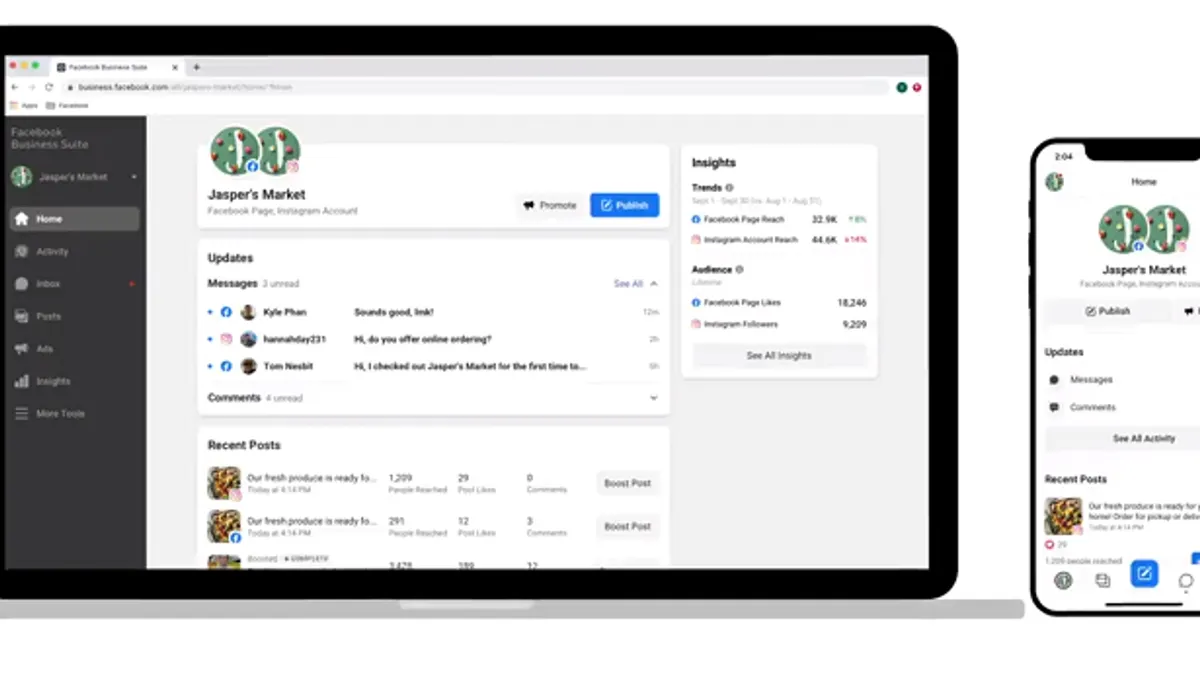Click the Trends info icon

[x=729, y=188]
